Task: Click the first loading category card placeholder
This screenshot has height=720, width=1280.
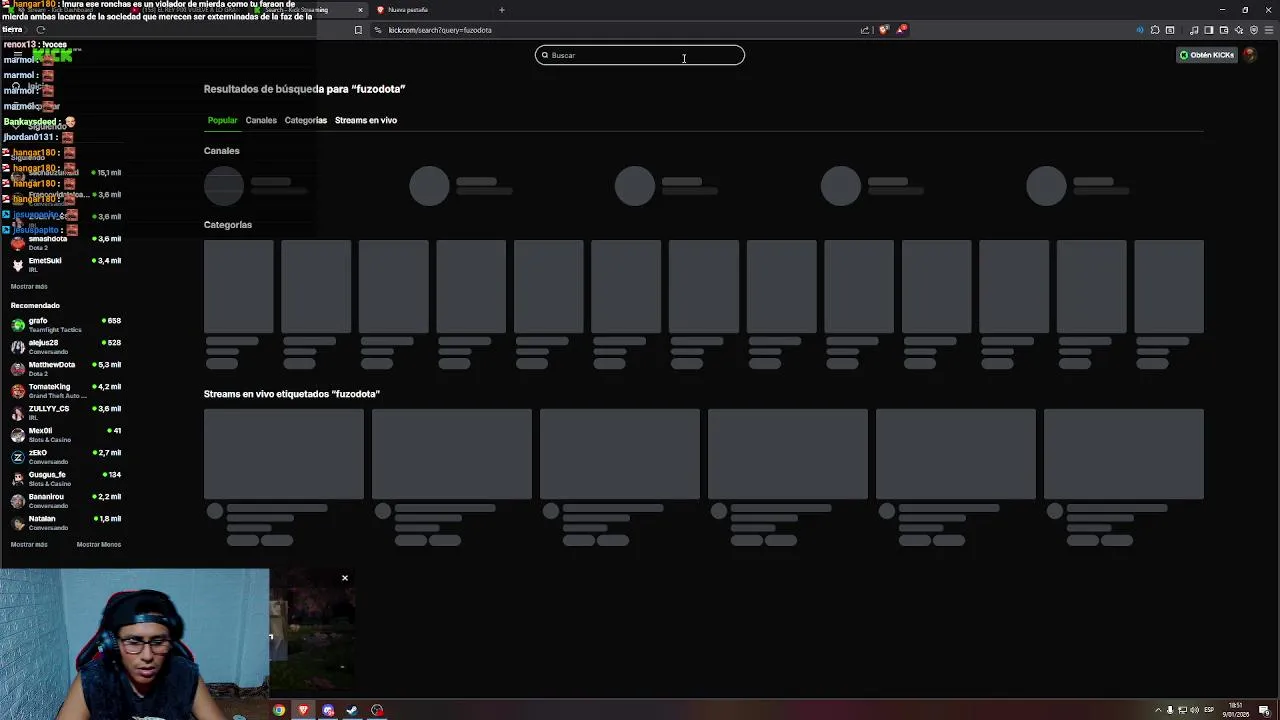Action: click(x=238, y=286)
